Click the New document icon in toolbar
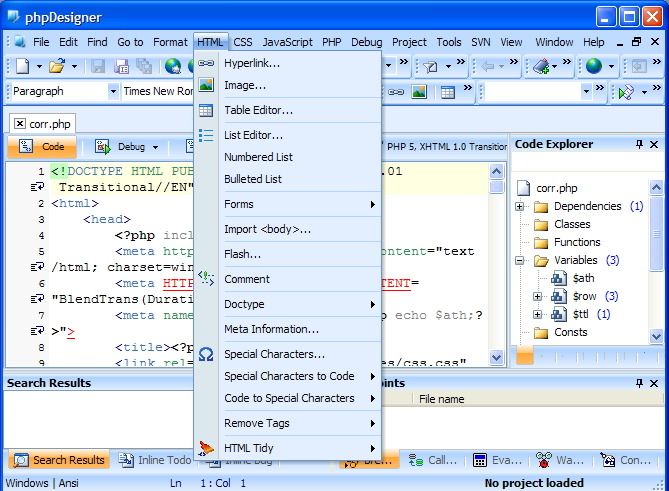This screenshot has height=491, width=669. click(x=23, y=66)
